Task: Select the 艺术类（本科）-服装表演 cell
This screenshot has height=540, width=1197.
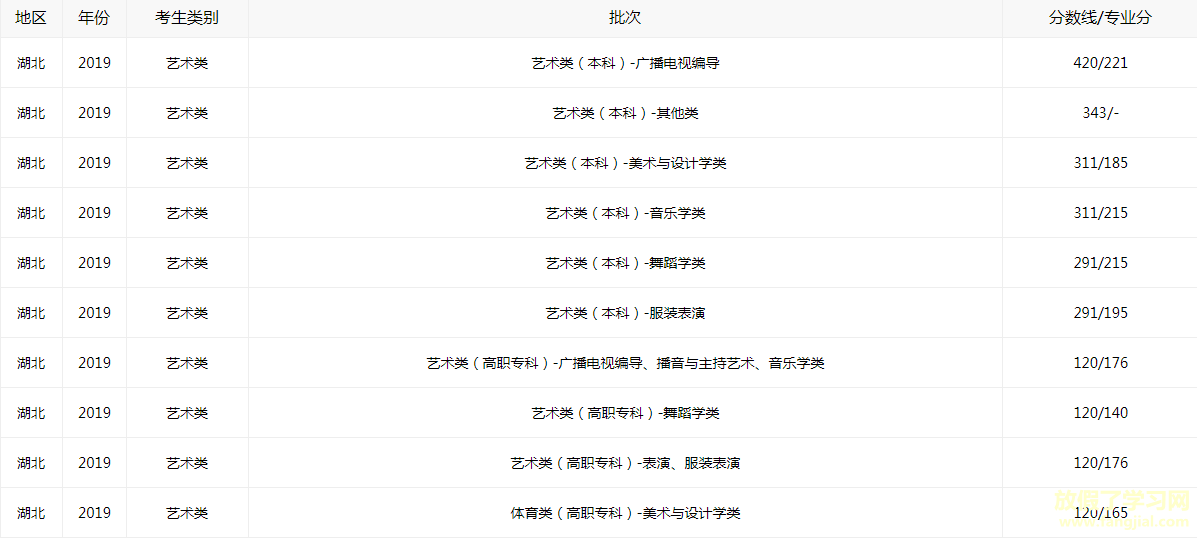Action: (625, 312)
